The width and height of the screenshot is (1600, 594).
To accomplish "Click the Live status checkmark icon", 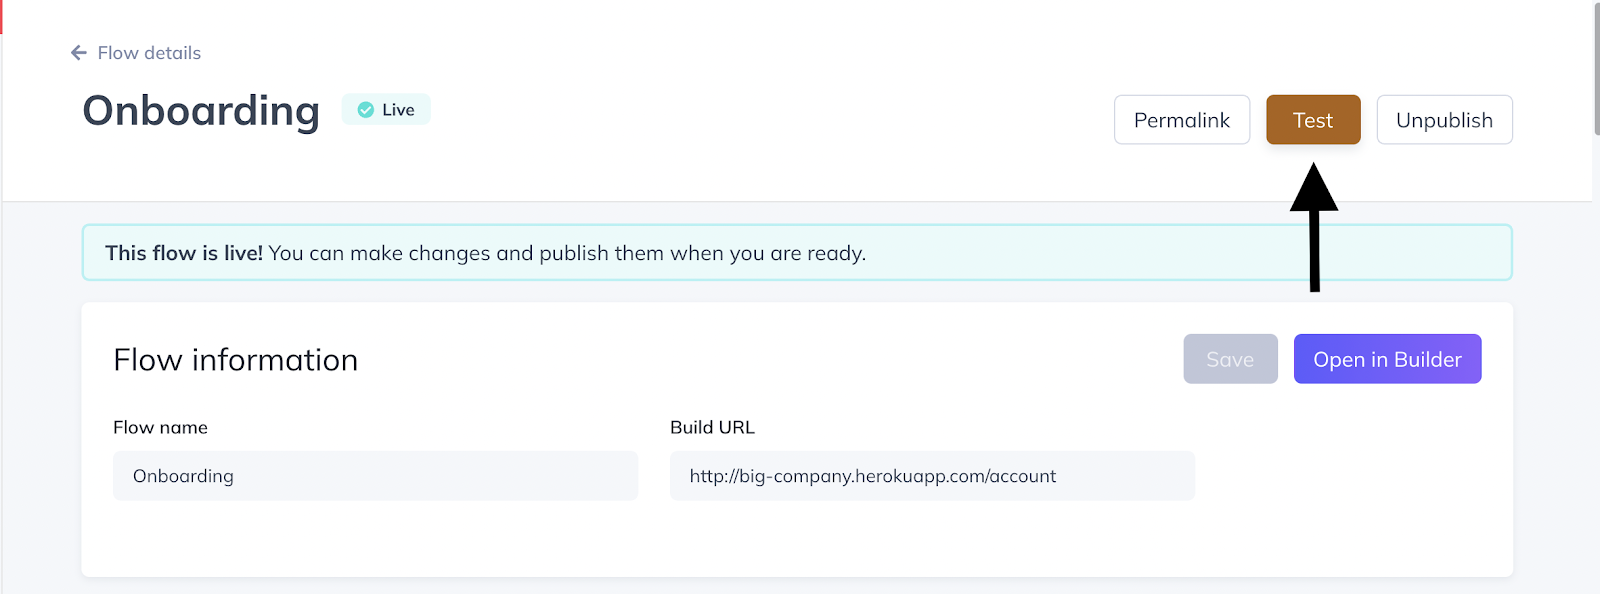I will point(366,110).
